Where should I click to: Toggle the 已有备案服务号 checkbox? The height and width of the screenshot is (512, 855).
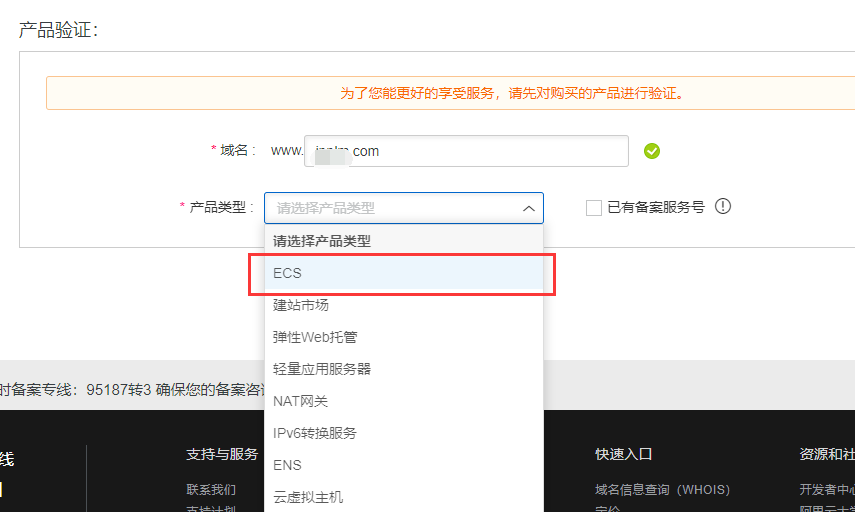point(594,208)
